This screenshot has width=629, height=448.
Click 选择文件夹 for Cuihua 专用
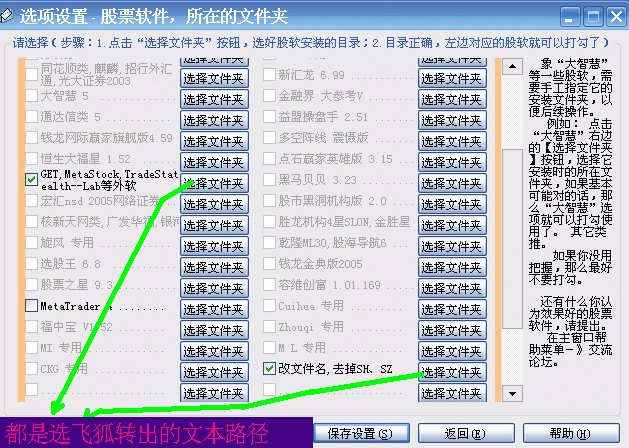tap(452, 309)
